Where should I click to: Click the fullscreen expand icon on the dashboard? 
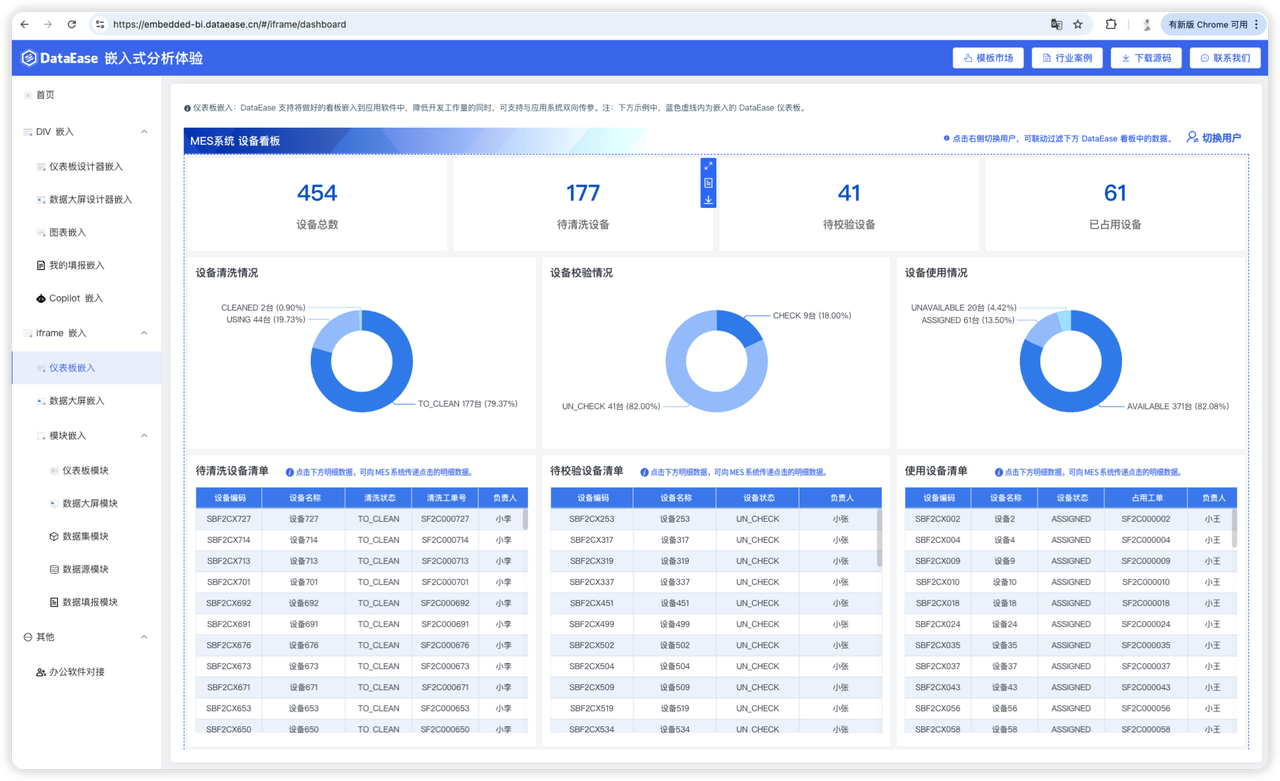(708, 166)
